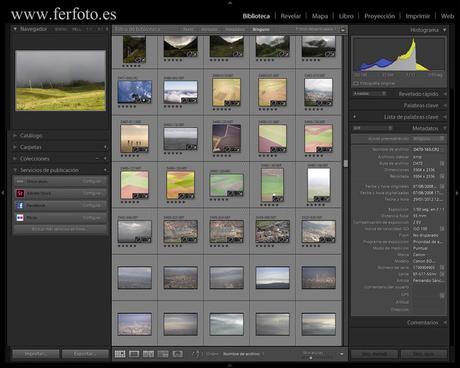Click the hard drive publishing service icon
This screenshot has height=368, width=460.
click(20, 181)
